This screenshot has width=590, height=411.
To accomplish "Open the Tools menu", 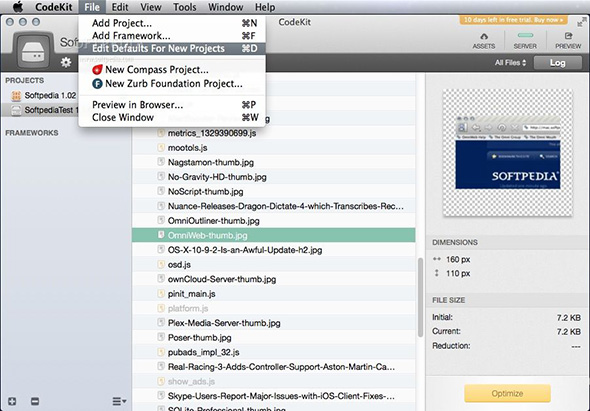I will point(184,7).
